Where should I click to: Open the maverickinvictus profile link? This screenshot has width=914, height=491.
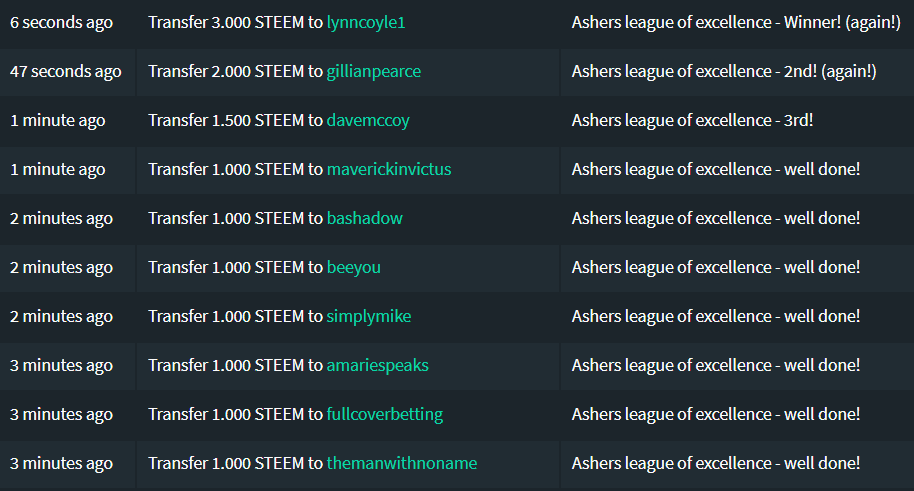coord(389,170)
